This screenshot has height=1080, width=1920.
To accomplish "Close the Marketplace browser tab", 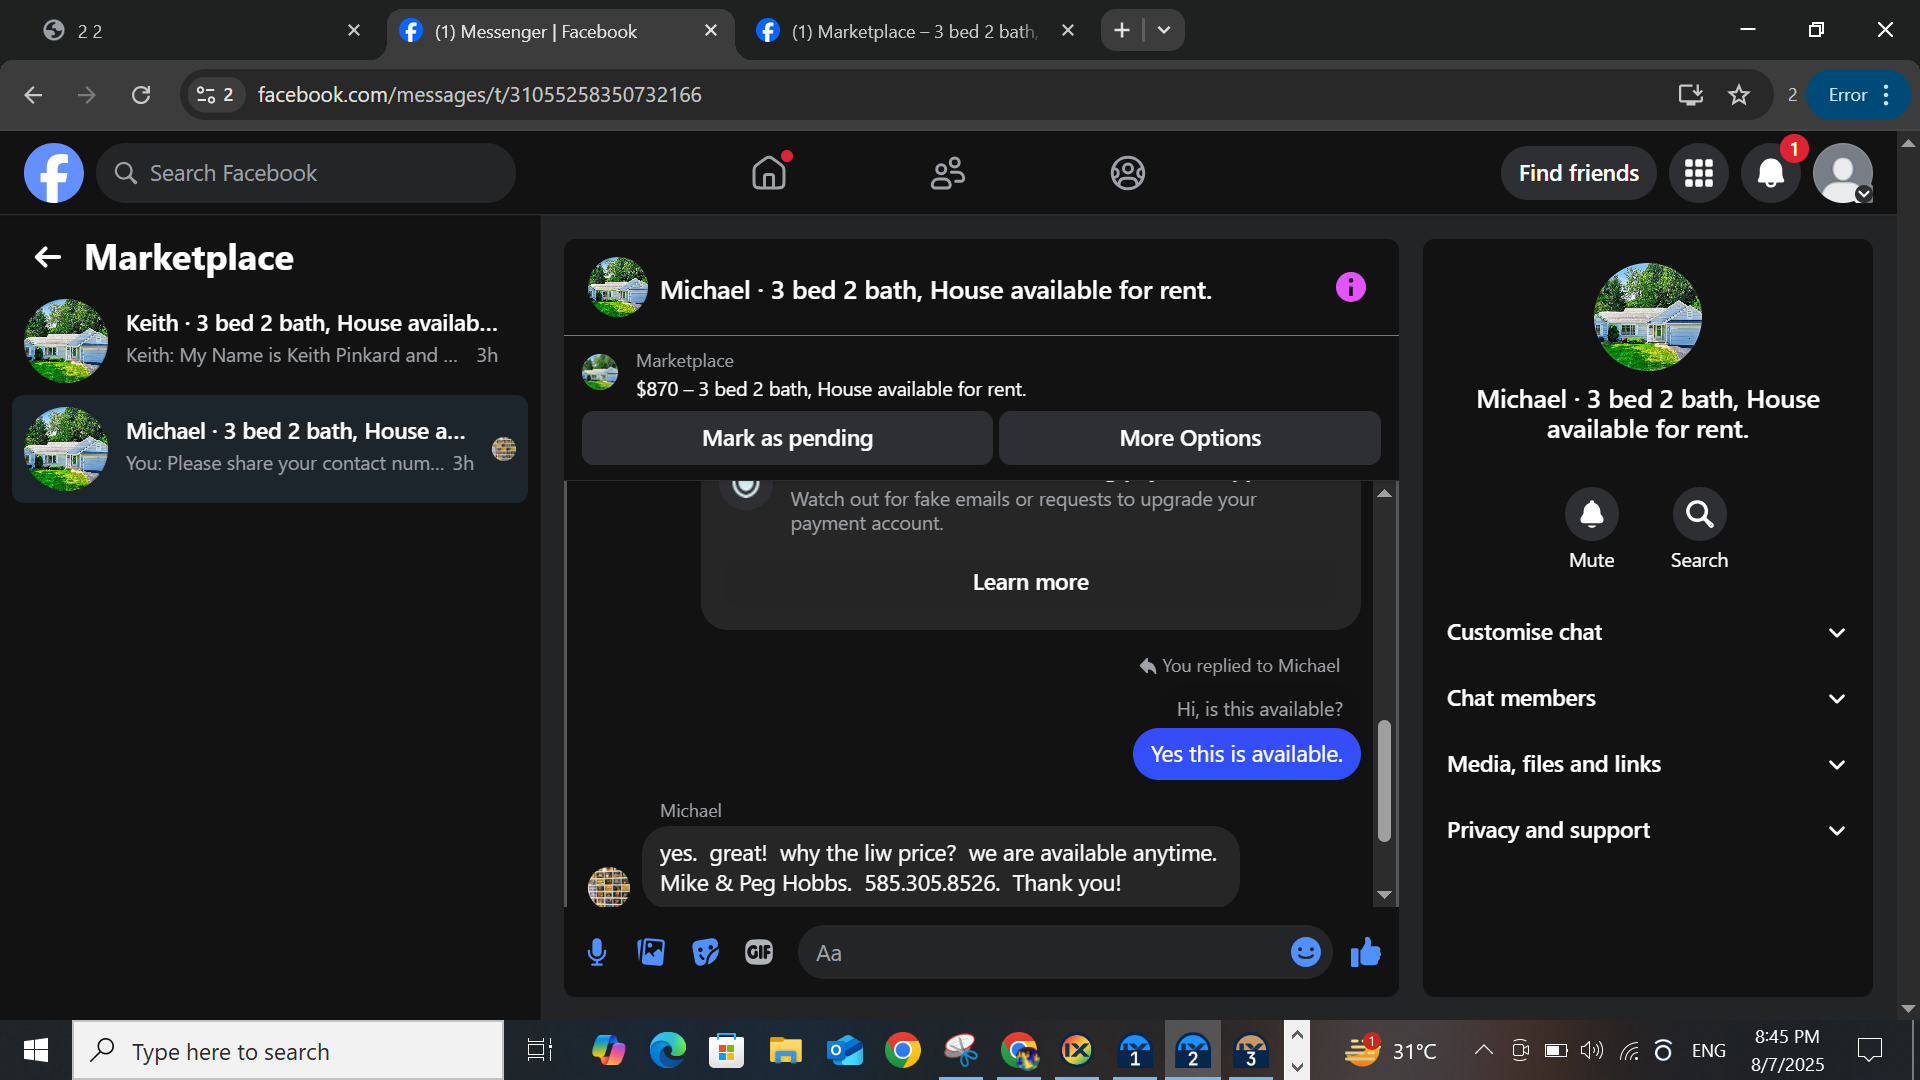I will [x=1068, y=31].
